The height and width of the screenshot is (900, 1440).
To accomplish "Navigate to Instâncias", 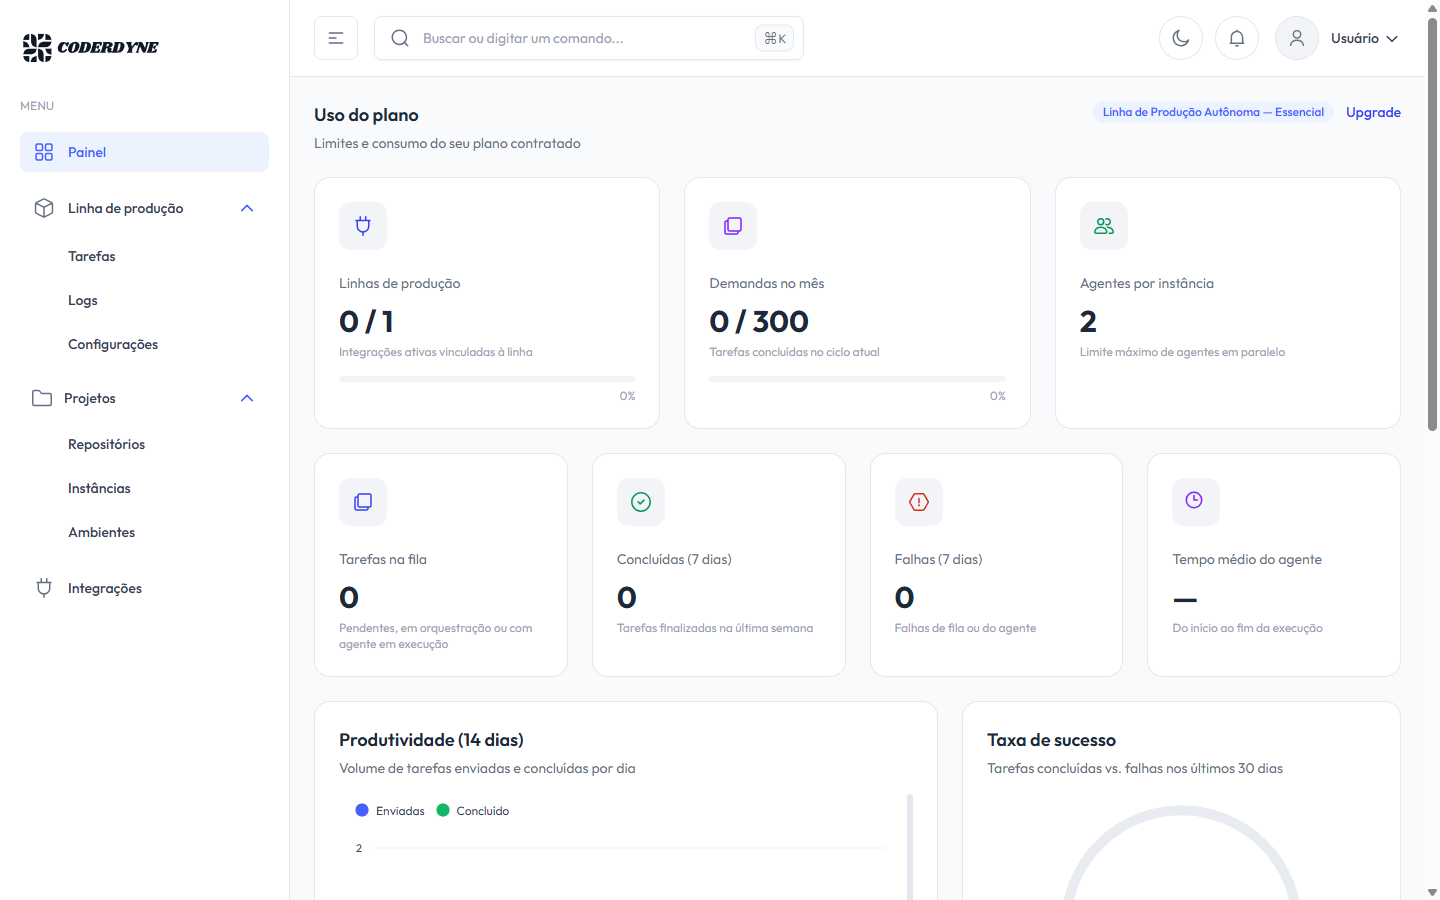I will [99, 488].
